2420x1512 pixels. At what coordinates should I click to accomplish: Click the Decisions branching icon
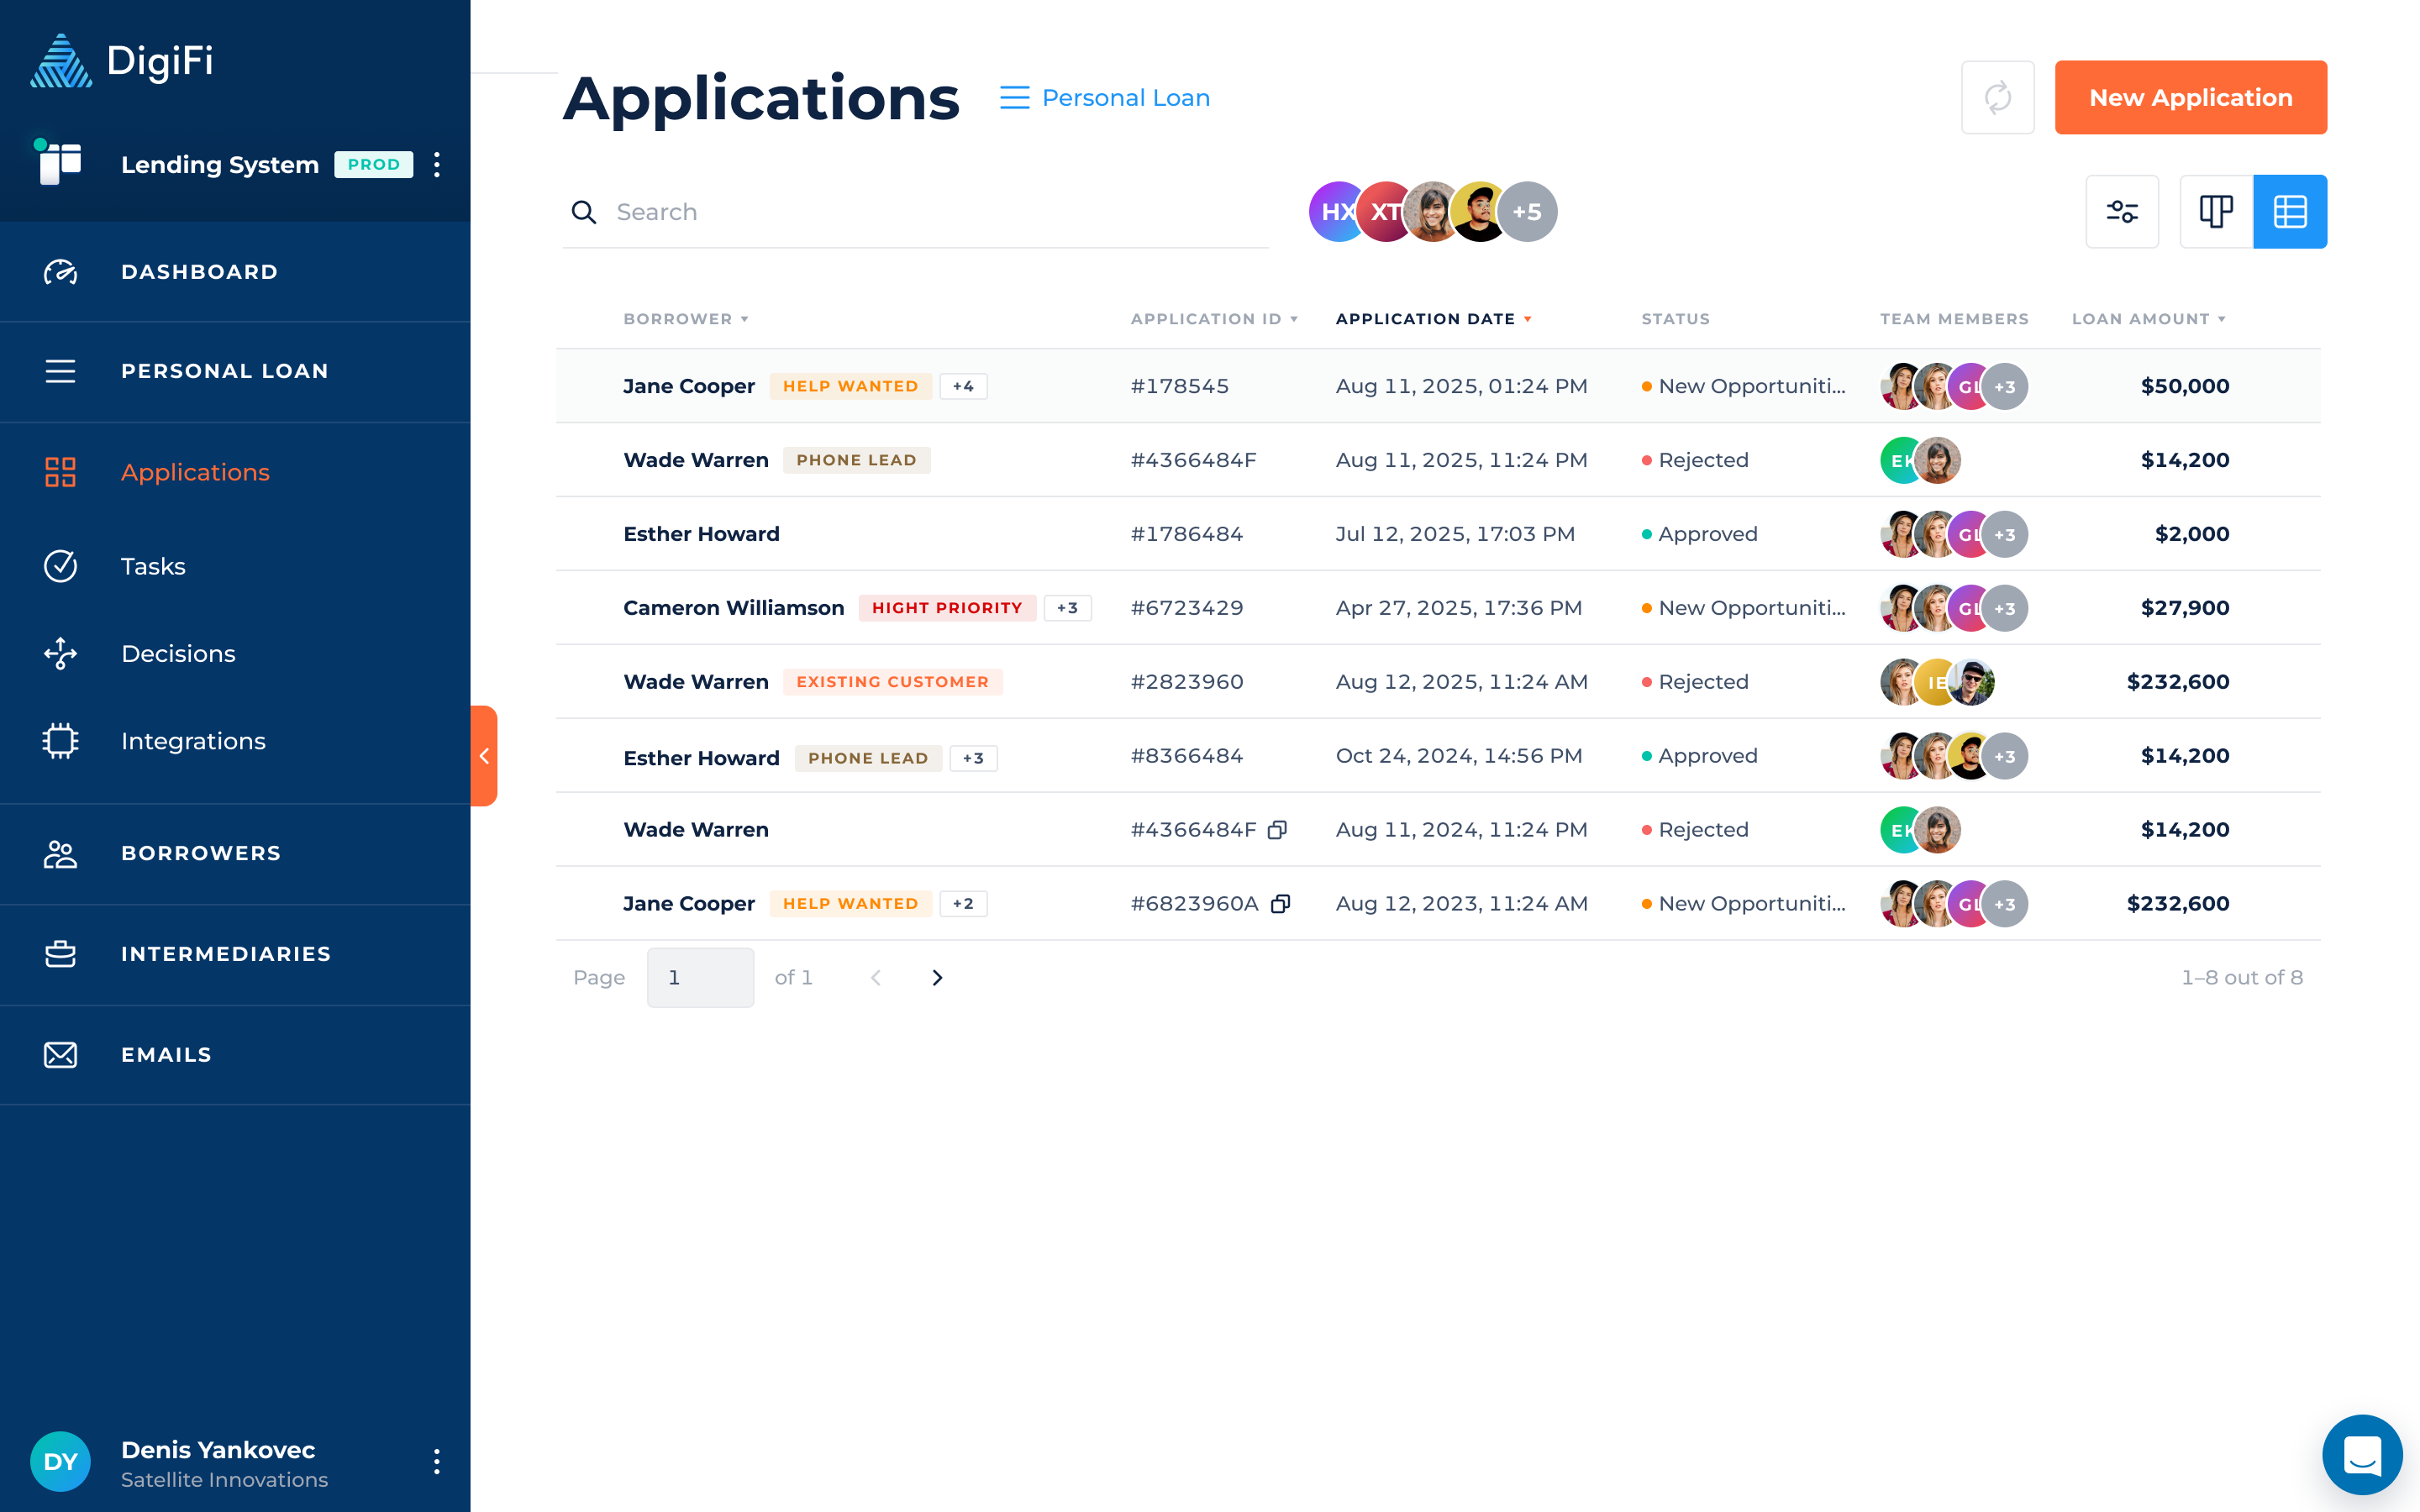point(60,653)
